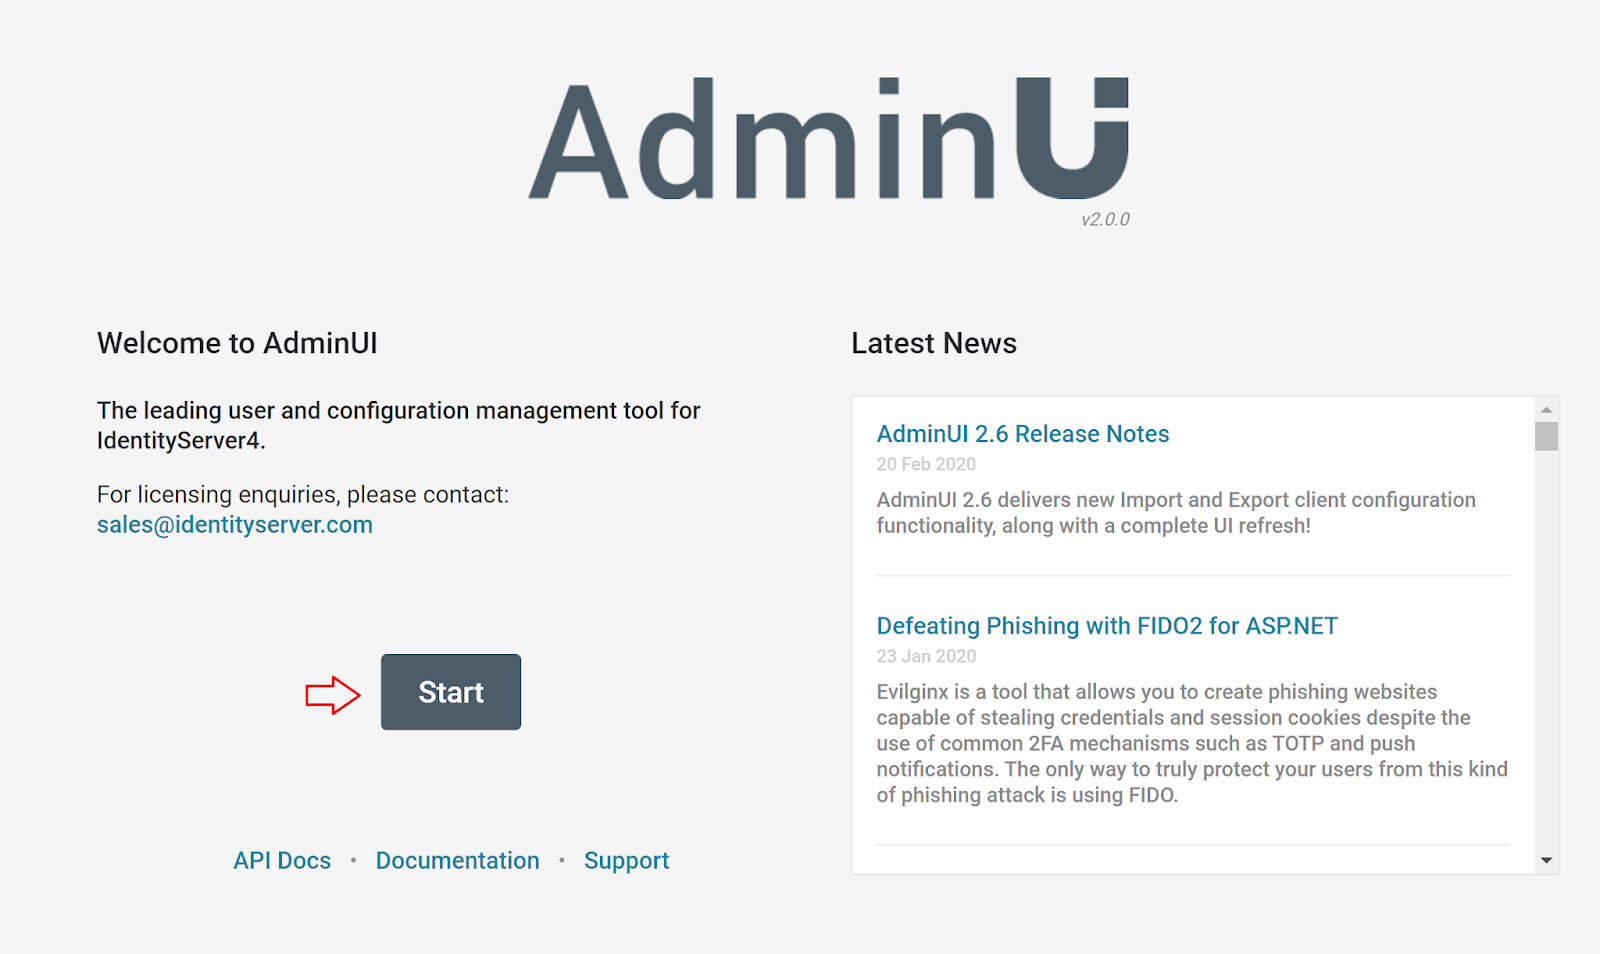
Task: Click the Latest News scrollbar thumb
Action: pos(1546,436)
